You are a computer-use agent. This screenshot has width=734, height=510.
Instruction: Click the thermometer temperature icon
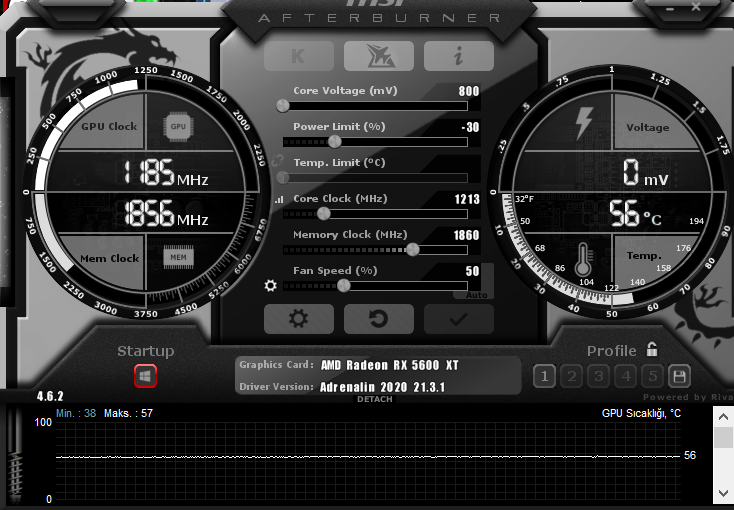583,259
